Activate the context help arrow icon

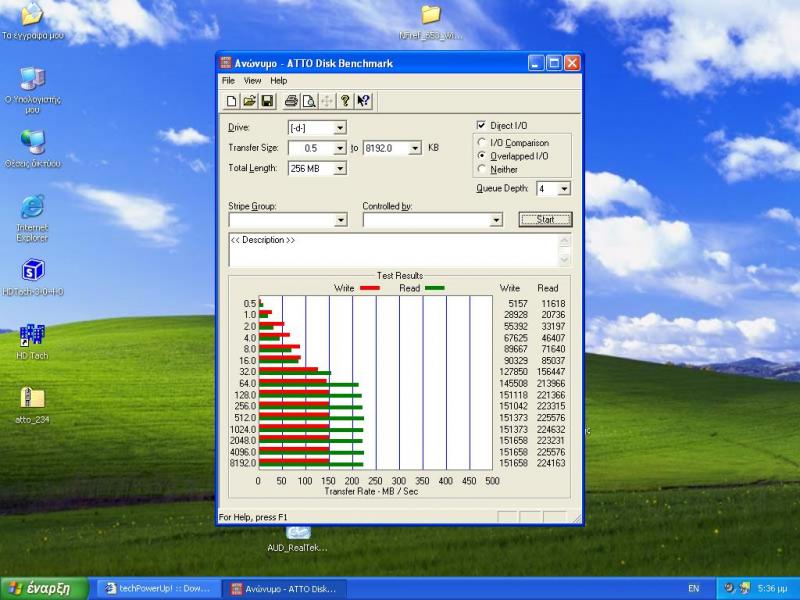click(x=364, y=101)
